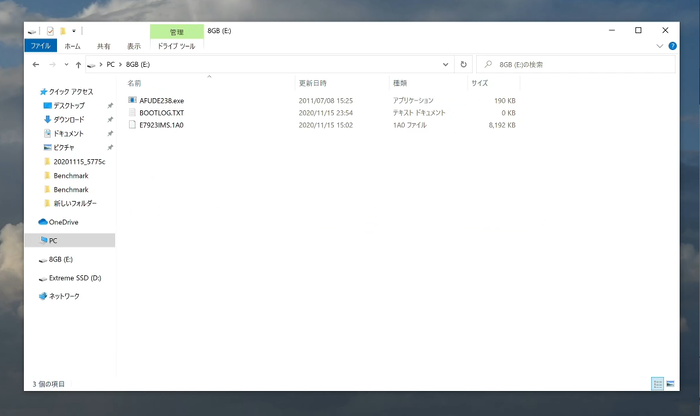Switch to large icons view layout
This screenshot has width=700, height=416.
(x=670, y=383)
